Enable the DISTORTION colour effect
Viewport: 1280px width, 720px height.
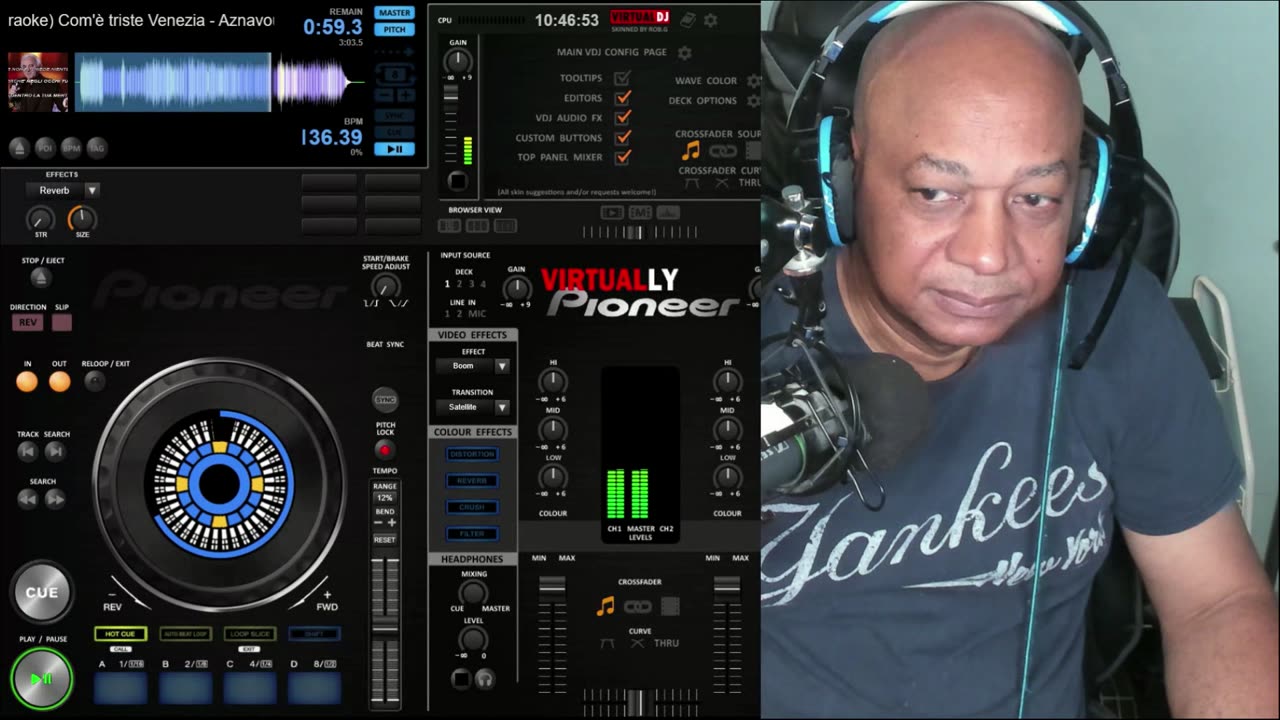472,454
